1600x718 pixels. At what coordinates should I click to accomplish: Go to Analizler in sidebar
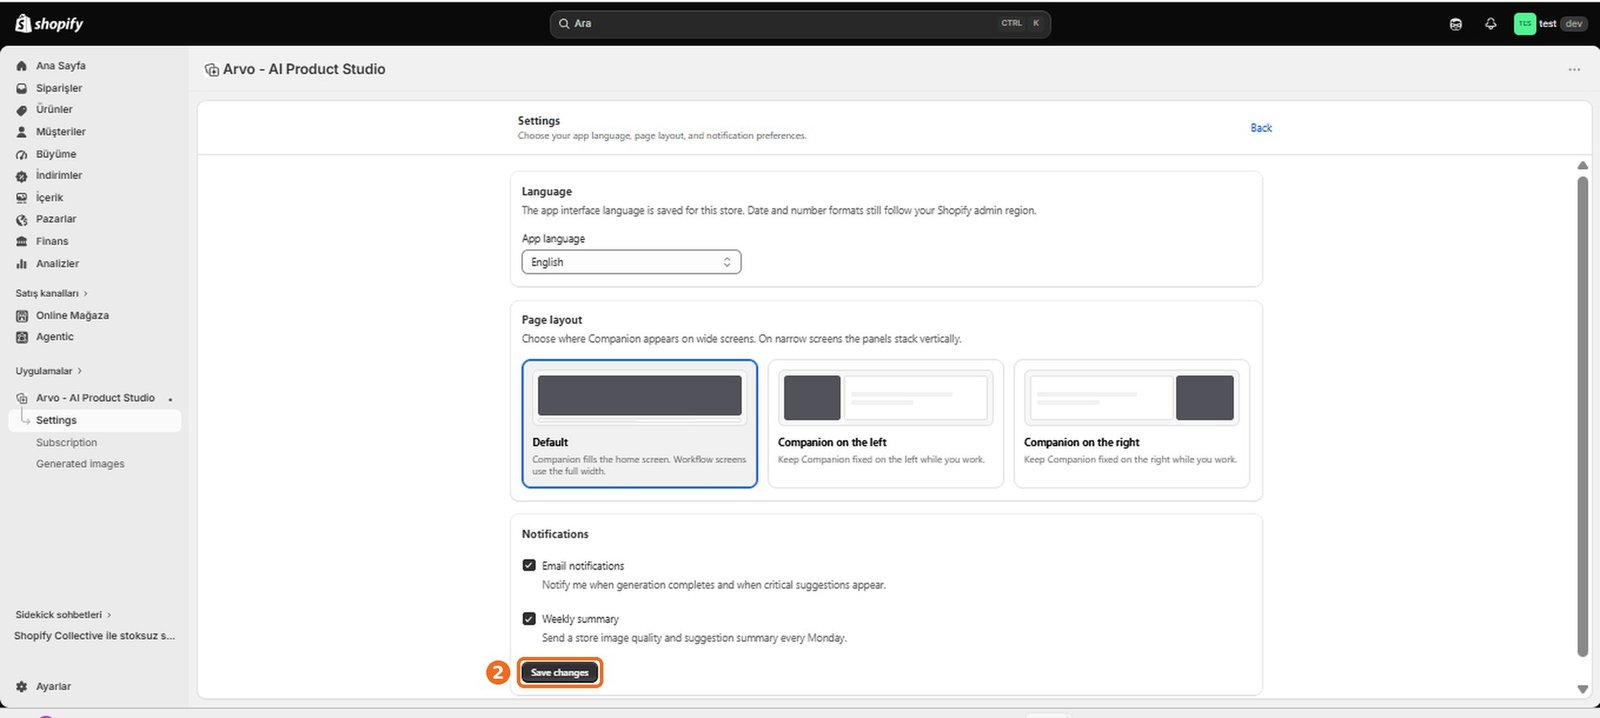coord(57,264)
